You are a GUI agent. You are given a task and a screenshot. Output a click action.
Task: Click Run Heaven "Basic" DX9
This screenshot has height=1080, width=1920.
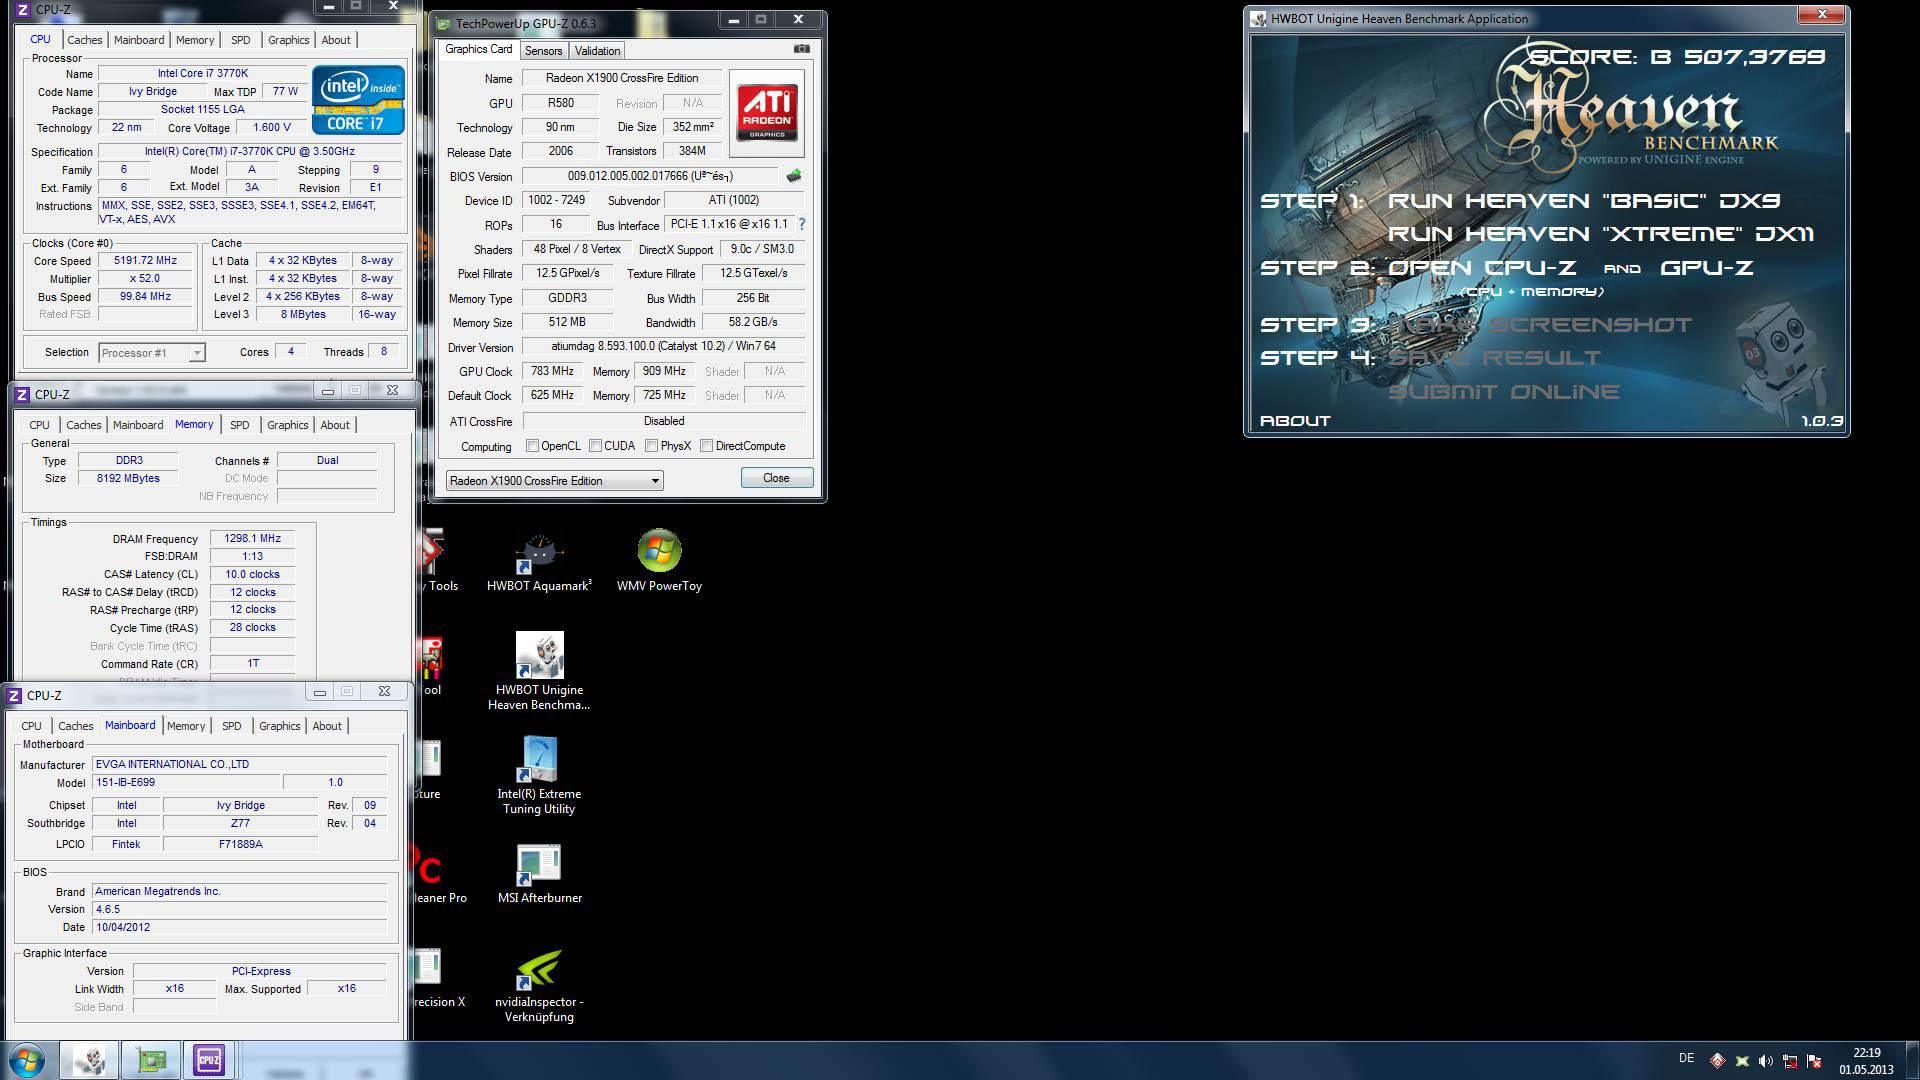point(1584,201)
